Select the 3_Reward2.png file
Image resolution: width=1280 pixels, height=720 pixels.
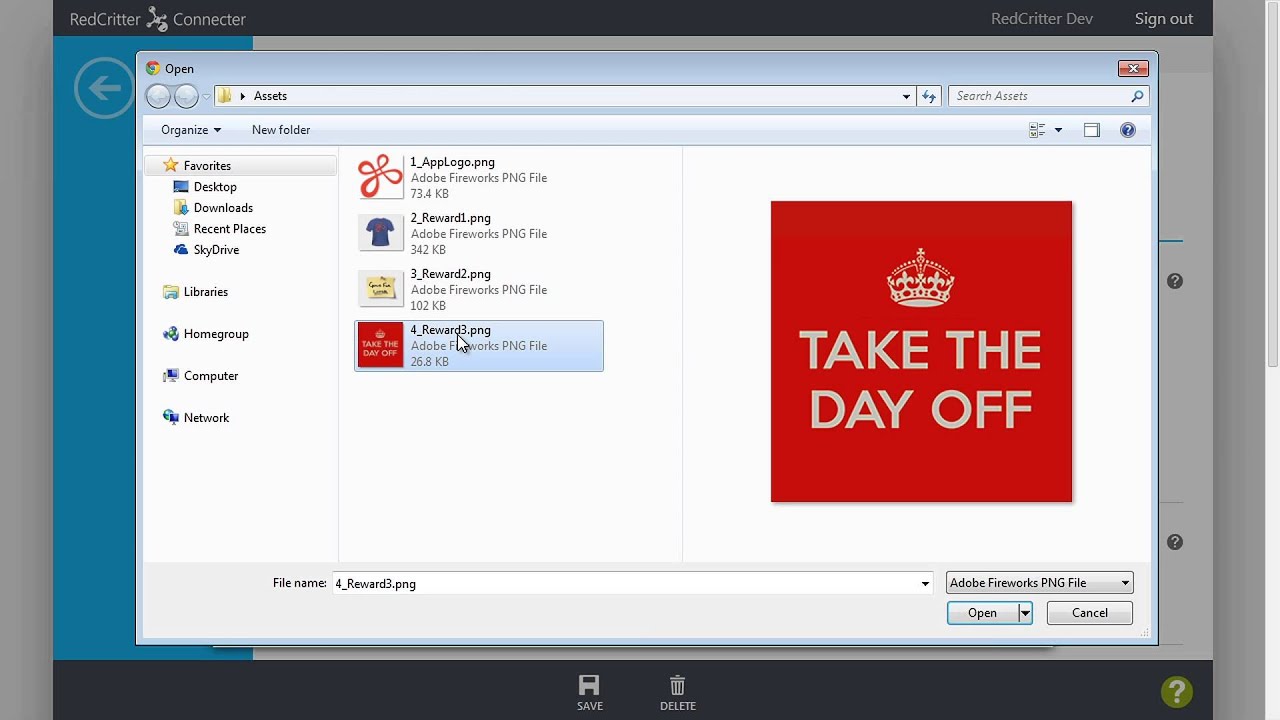pos(479,290)
